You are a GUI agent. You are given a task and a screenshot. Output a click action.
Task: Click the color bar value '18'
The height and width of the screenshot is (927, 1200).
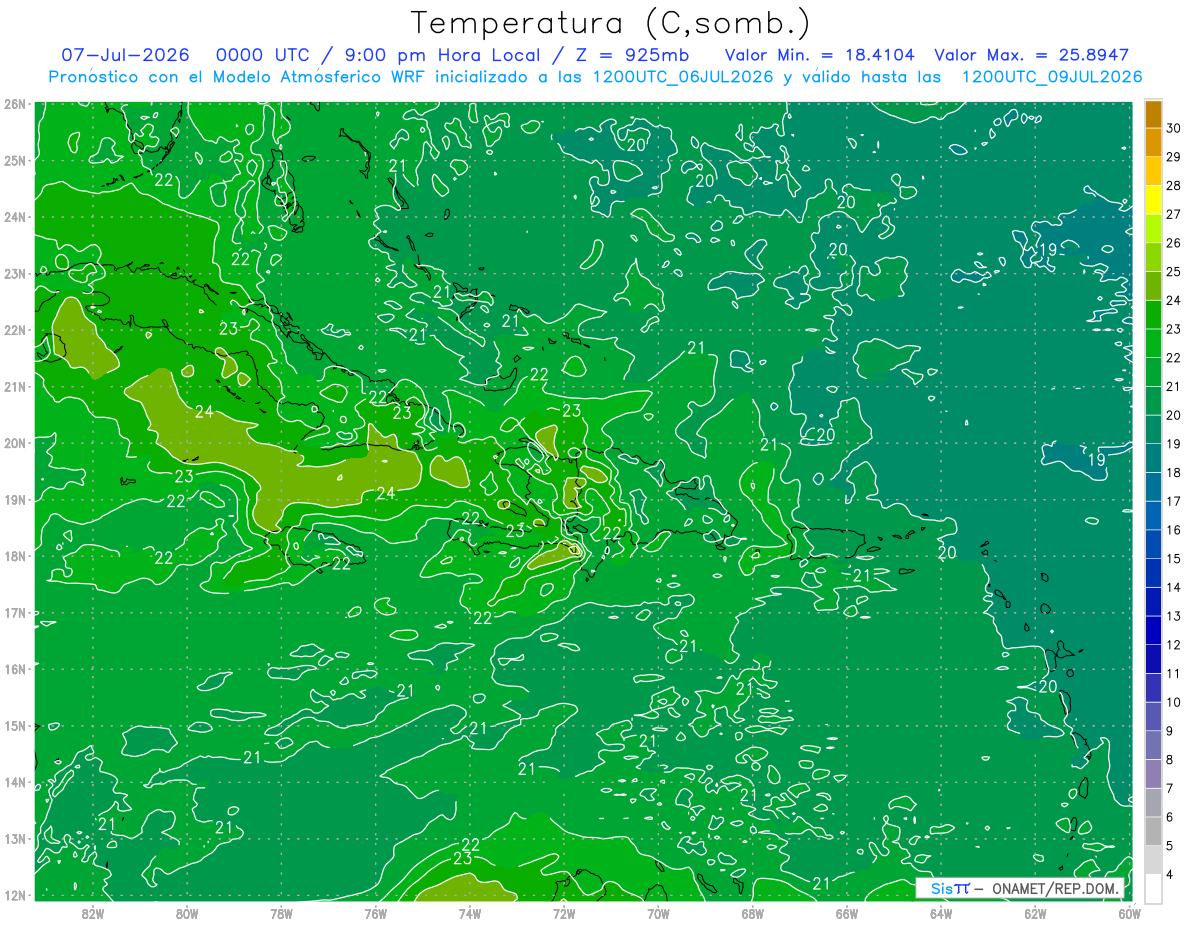(x=1174, y=472)
